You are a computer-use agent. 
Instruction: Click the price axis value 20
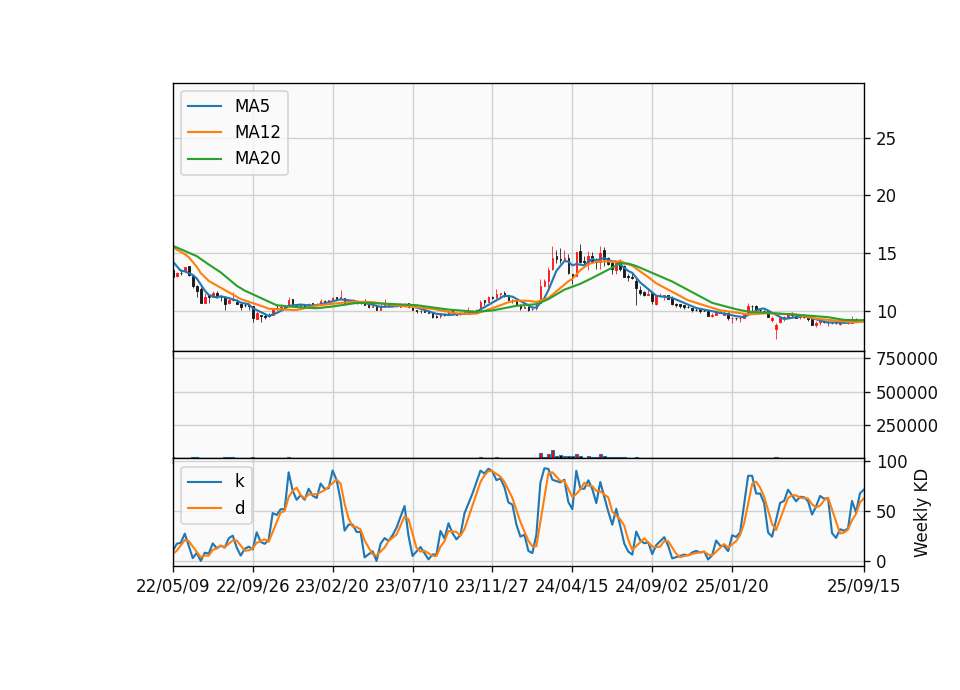point(886,196)
